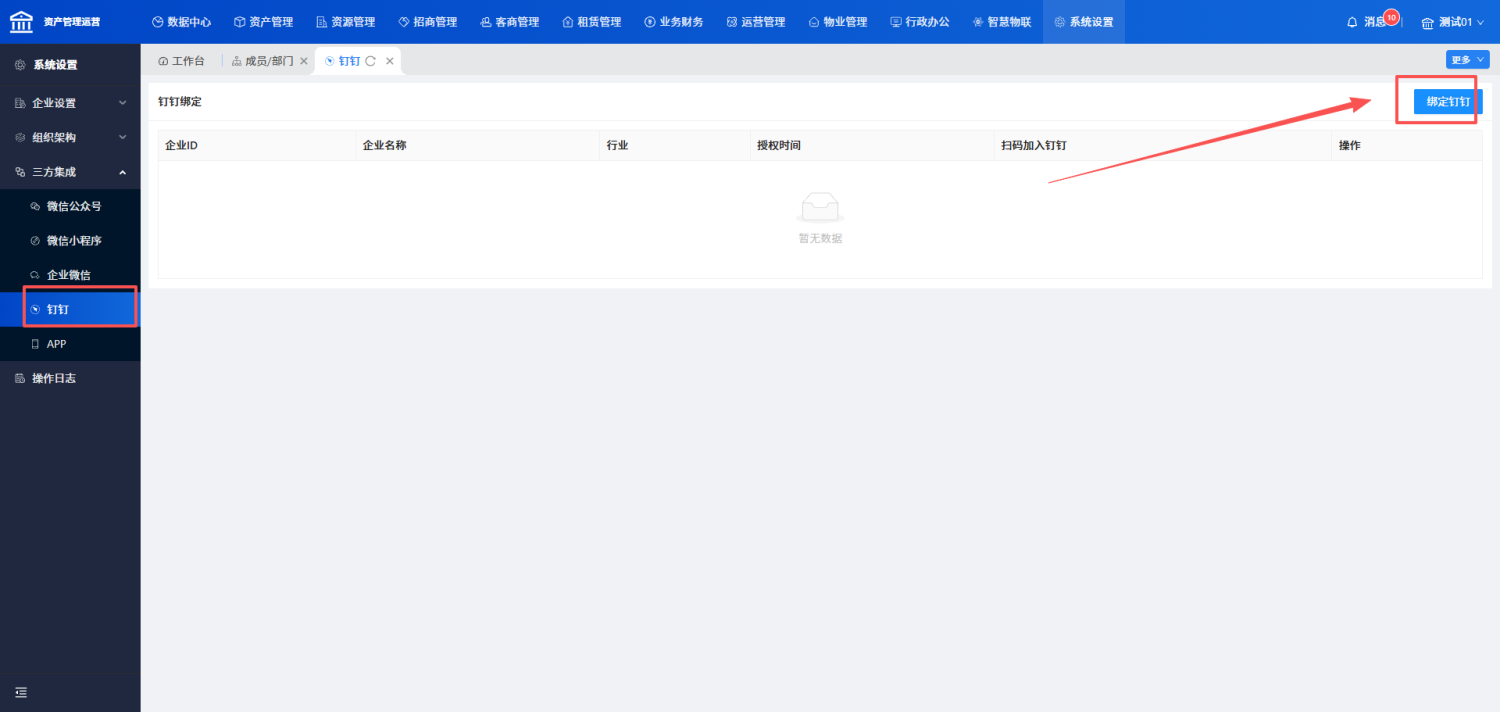Click the red 10 notification badge
This screenshot has height=712, width=1500.
1391,16
